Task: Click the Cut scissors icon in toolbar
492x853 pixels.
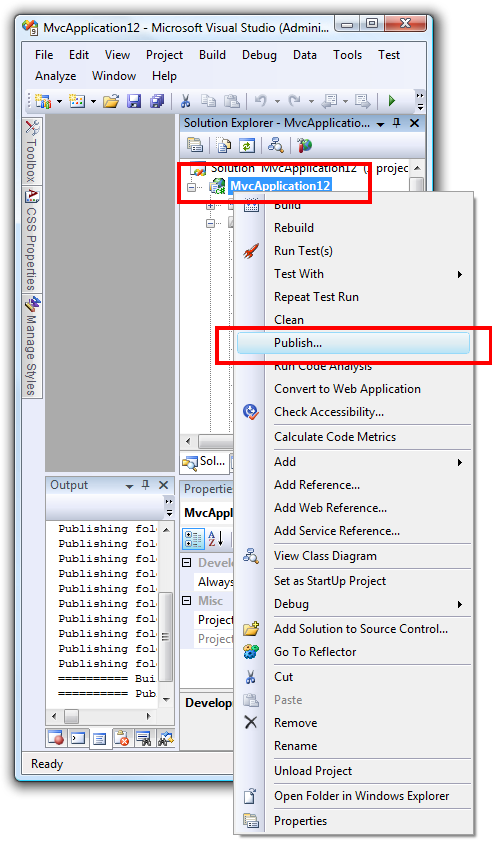Action: 185,101
